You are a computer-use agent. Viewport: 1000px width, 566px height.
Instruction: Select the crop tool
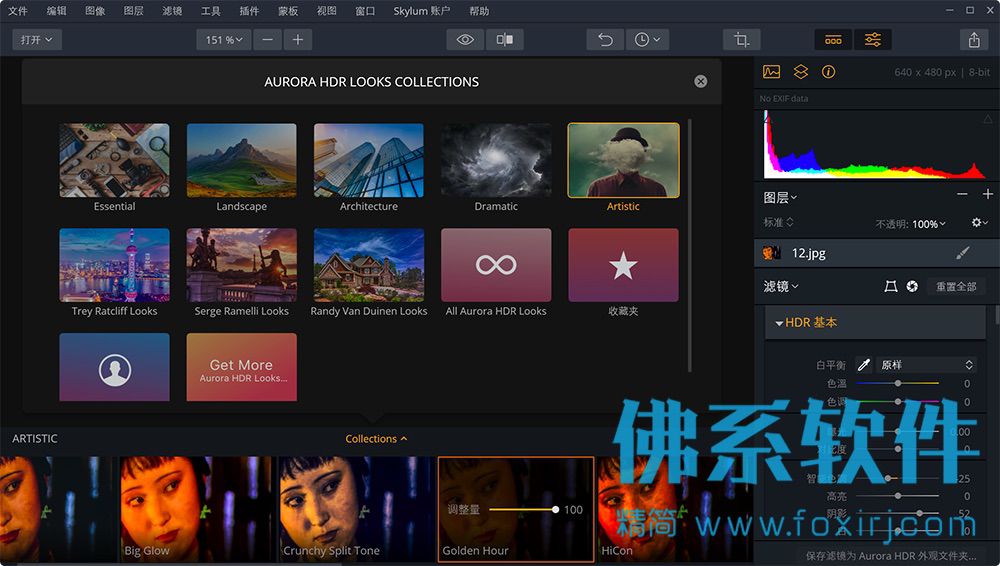click(x=741, y=40)
